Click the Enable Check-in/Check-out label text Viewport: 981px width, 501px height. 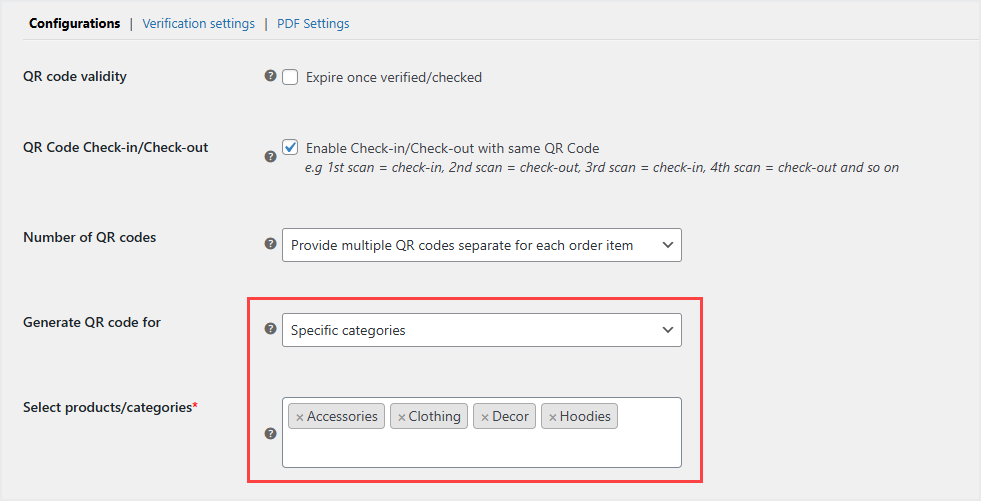tap(452, 148)
